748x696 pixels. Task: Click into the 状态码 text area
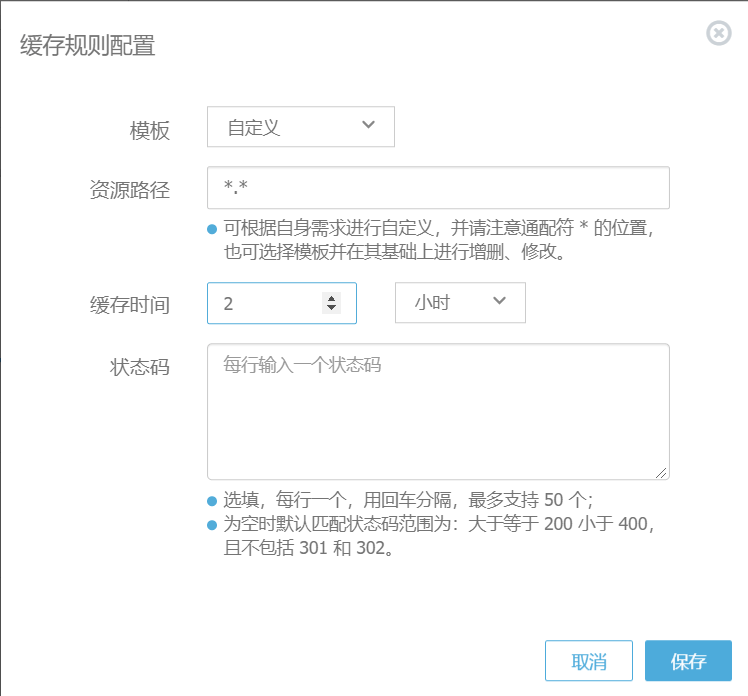[437, 412]
